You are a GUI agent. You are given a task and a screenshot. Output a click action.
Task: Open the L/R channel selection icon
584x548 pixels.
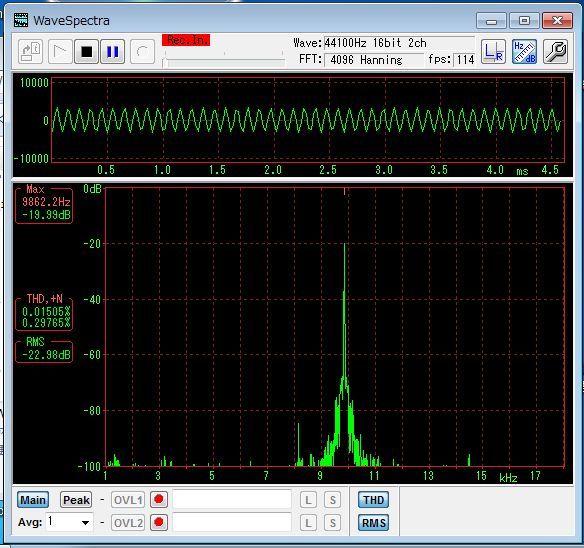(x=493, y=51)
